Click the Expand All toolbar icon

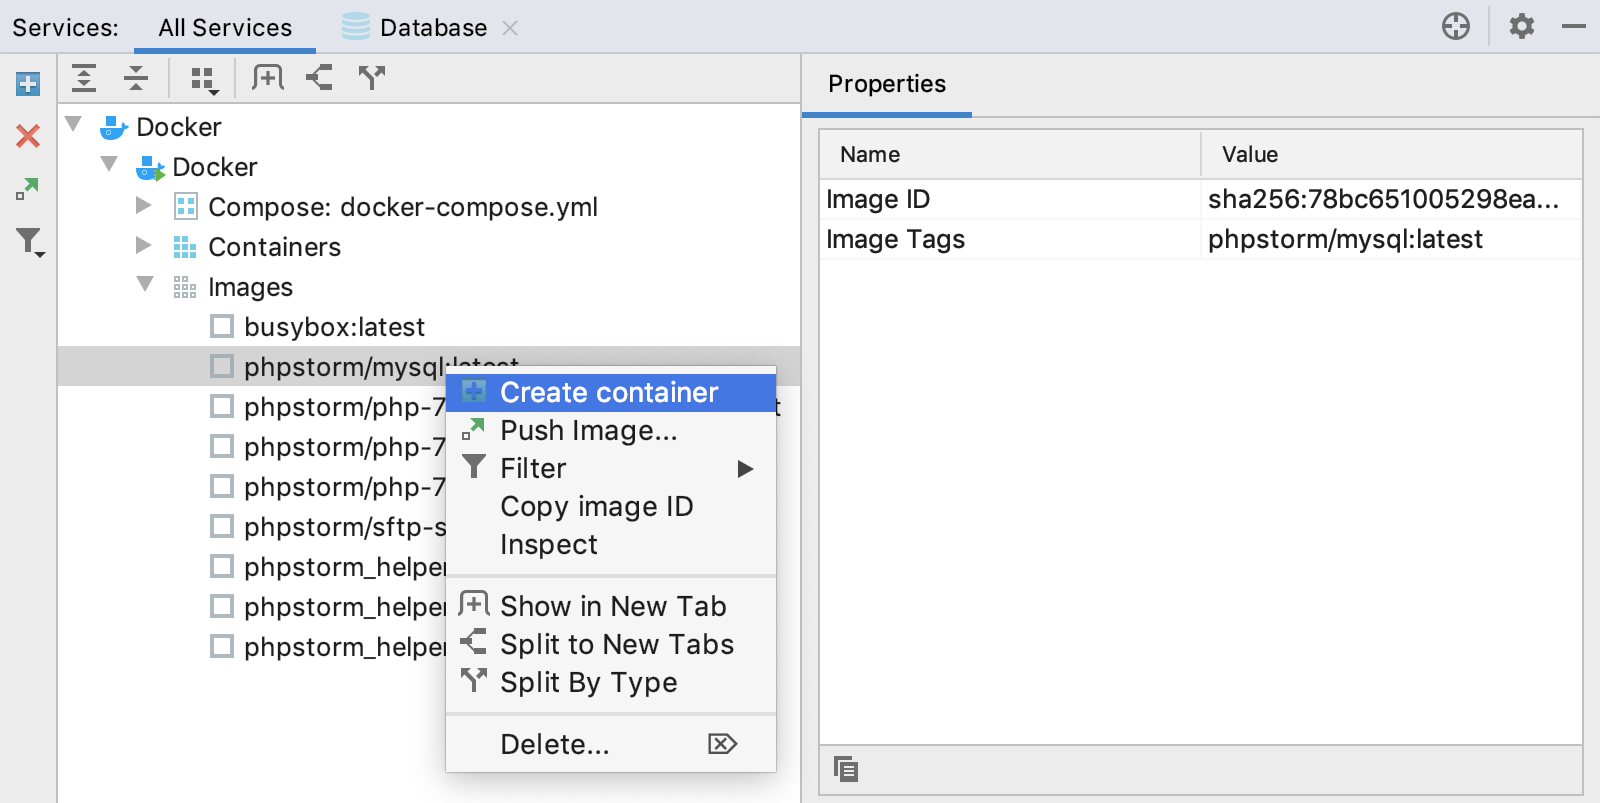[84, 78]
